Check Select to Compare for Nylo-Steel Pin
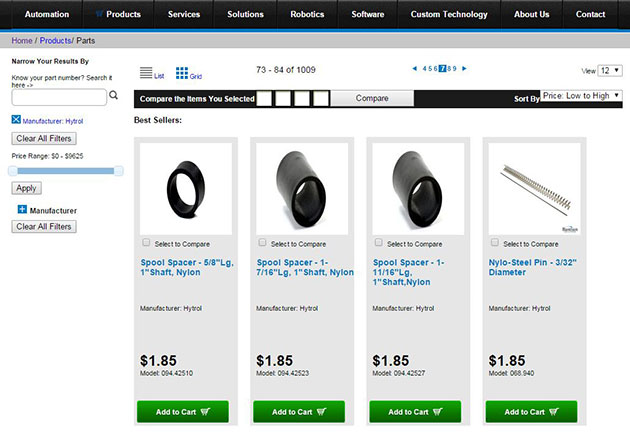Image resolution: width=630 pixels, height=433 pixels. (x=495, y=243)
